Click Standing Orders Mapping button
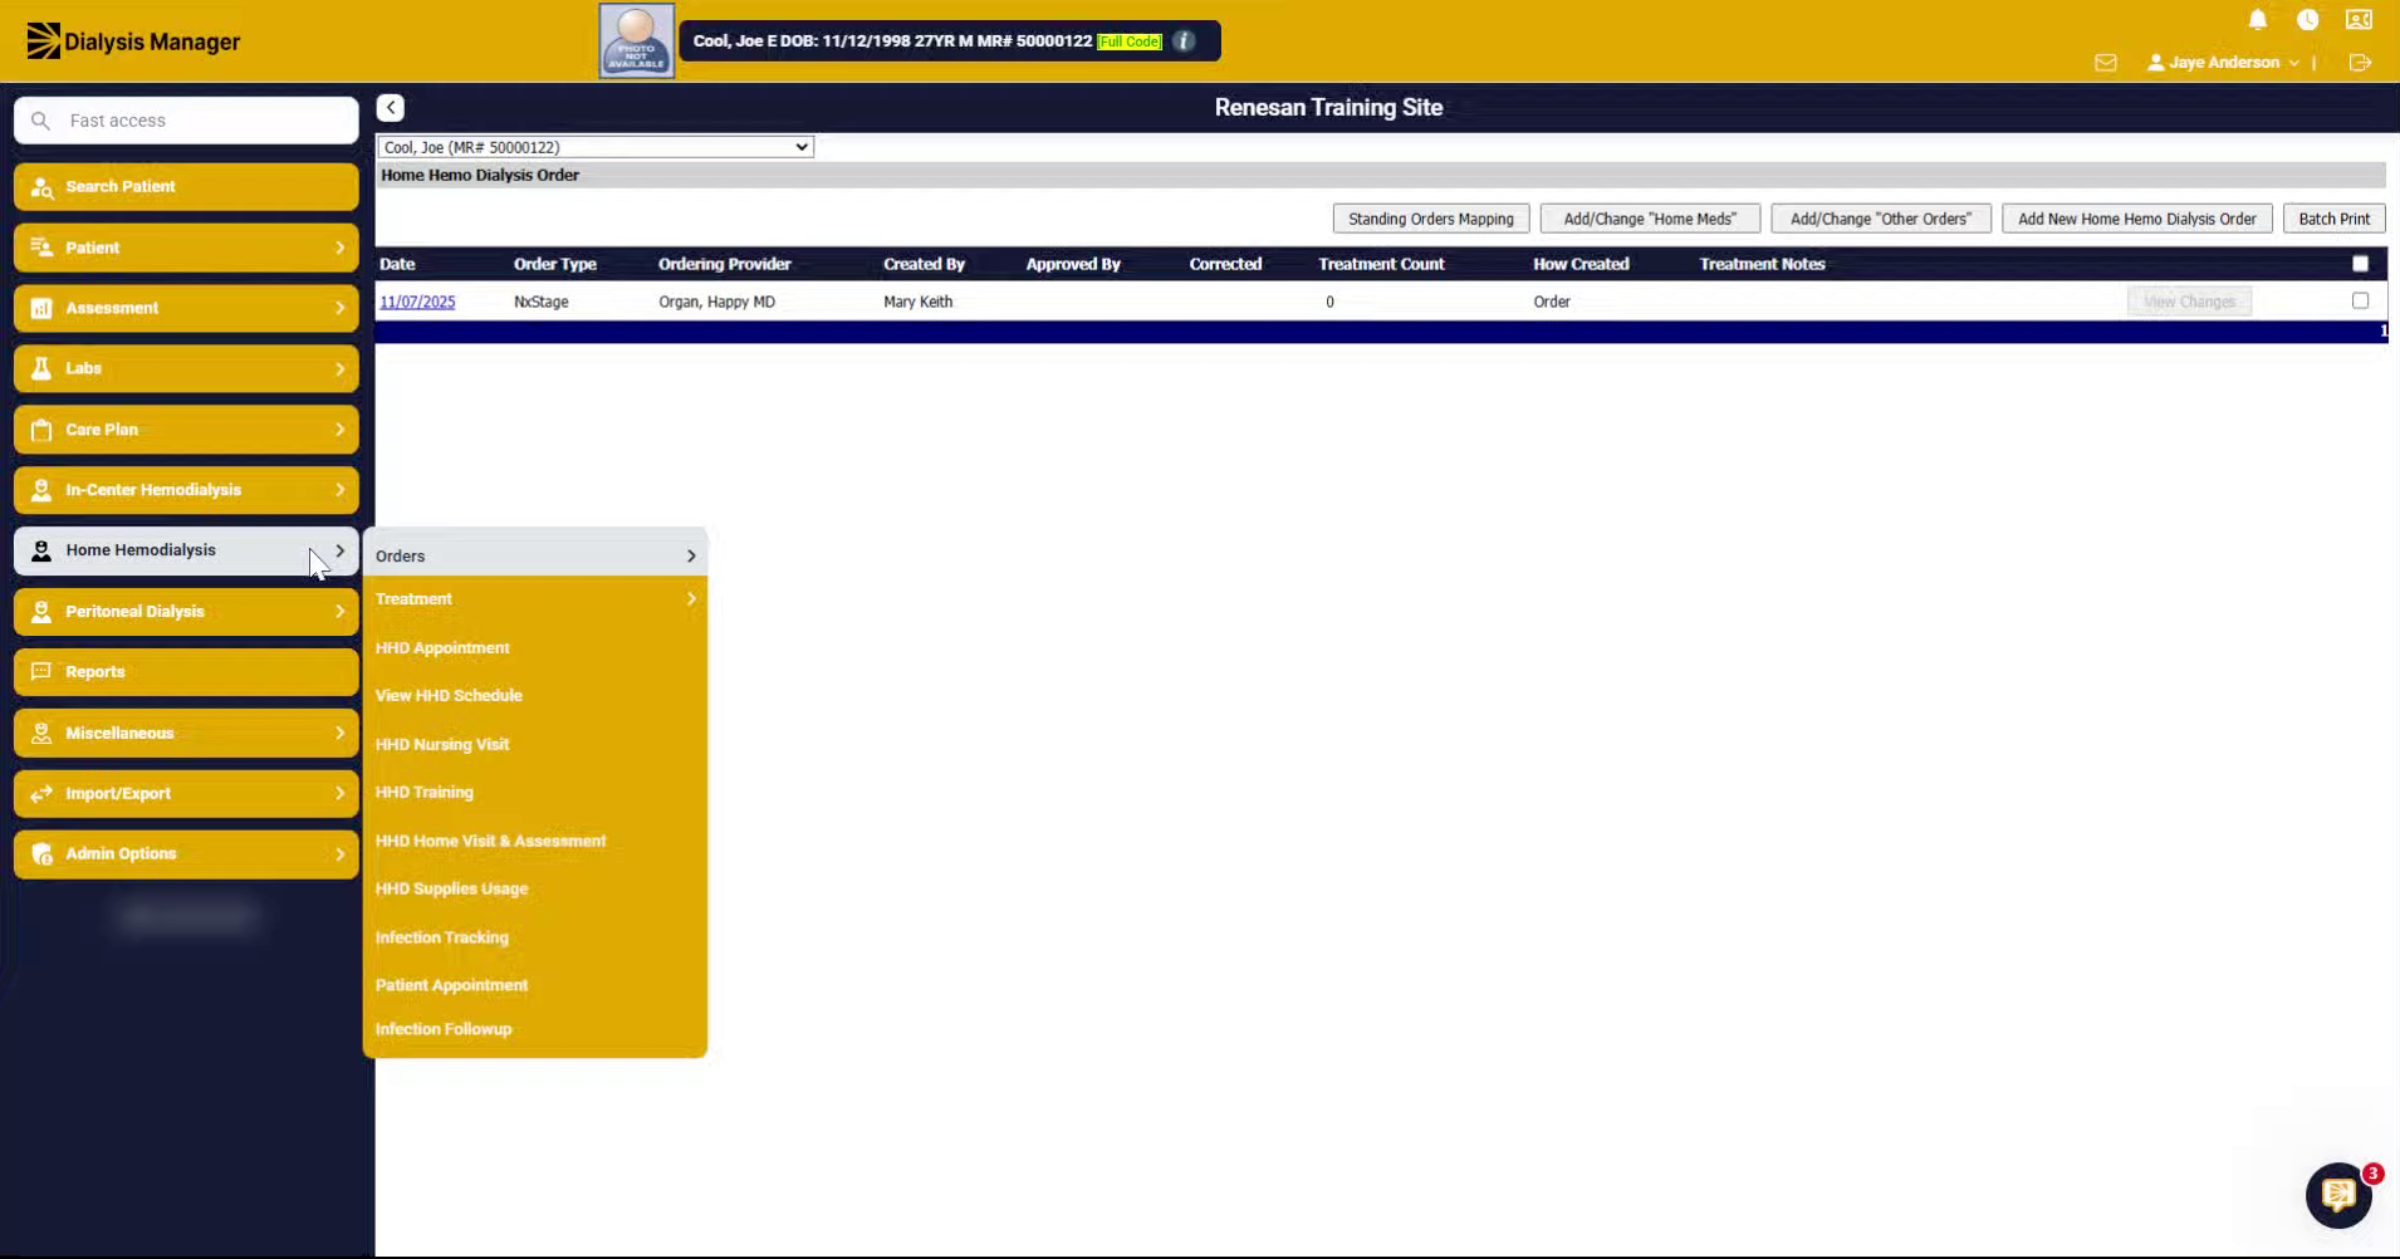The width and height of the screenshot is (2400, 1259). 1431,219
